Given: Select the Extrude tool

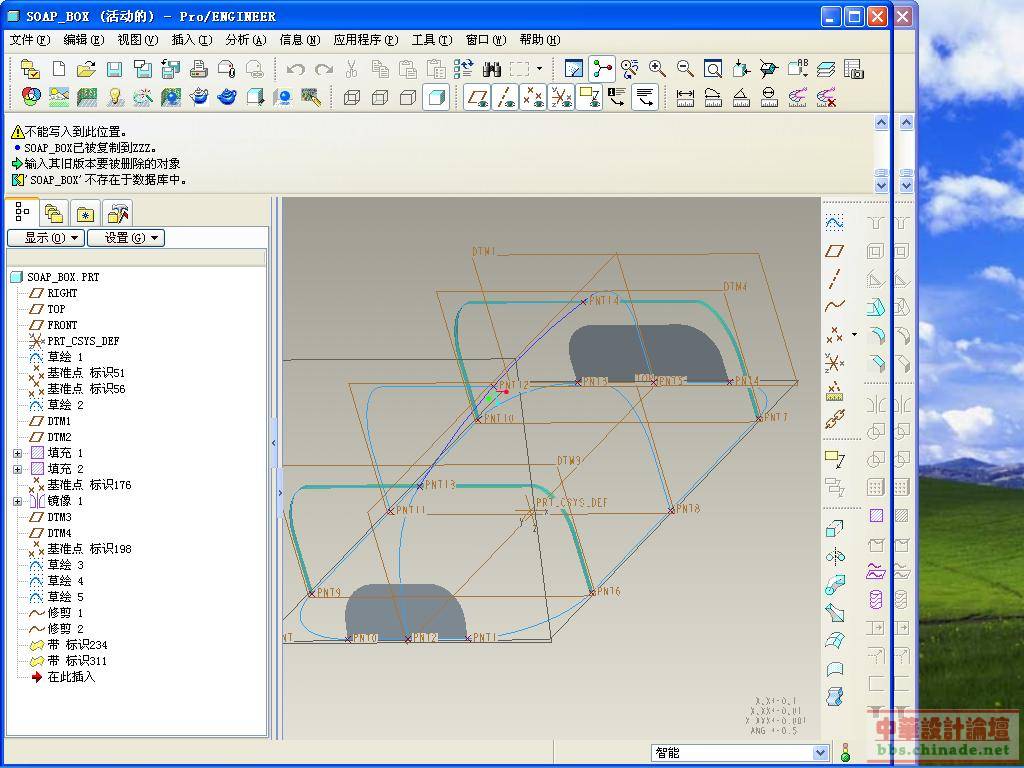Looking at the screenshot, I should (x=835, y=528).
